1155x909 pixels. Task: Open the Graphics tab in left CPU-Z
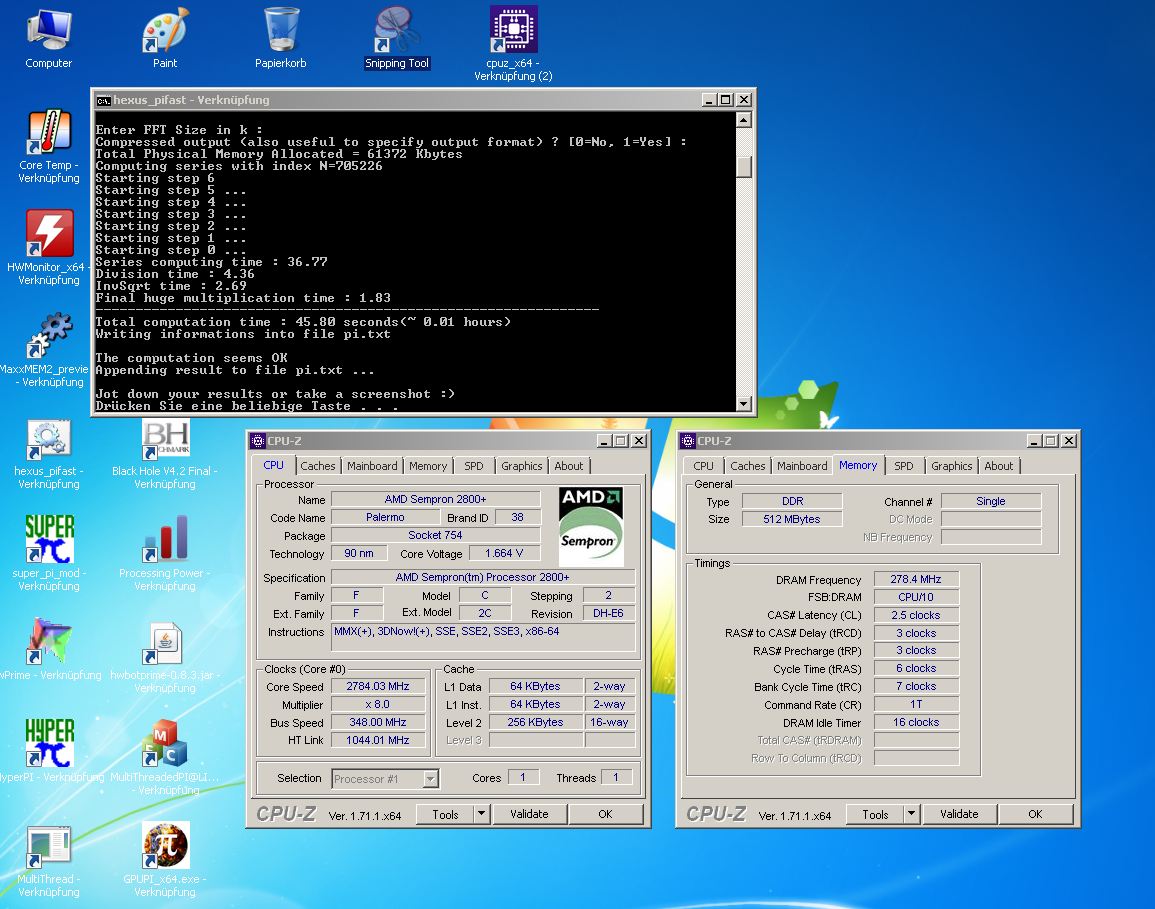tap(522, 466)
